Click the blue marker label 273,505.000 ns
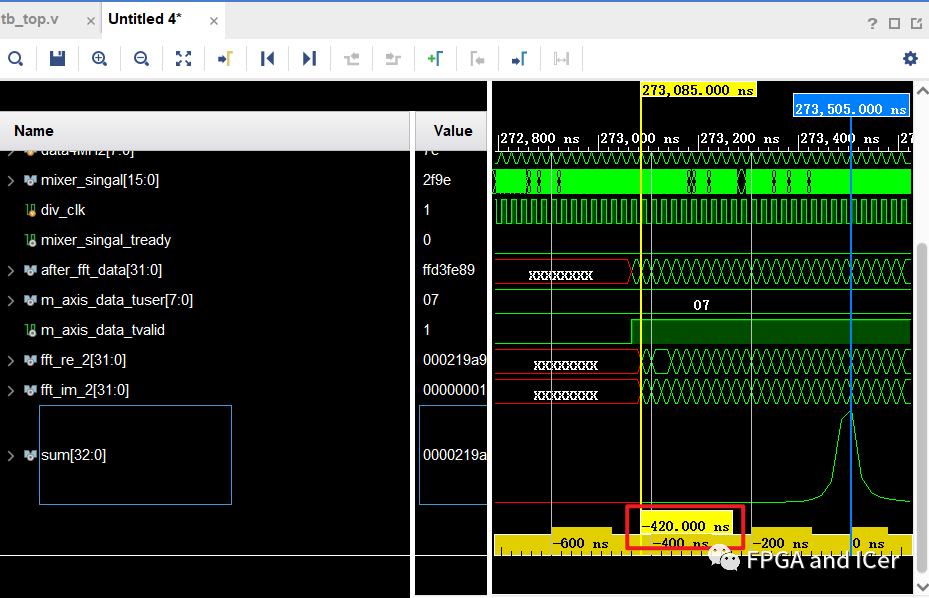Screen dimensions: 929x598 [851, 108]
